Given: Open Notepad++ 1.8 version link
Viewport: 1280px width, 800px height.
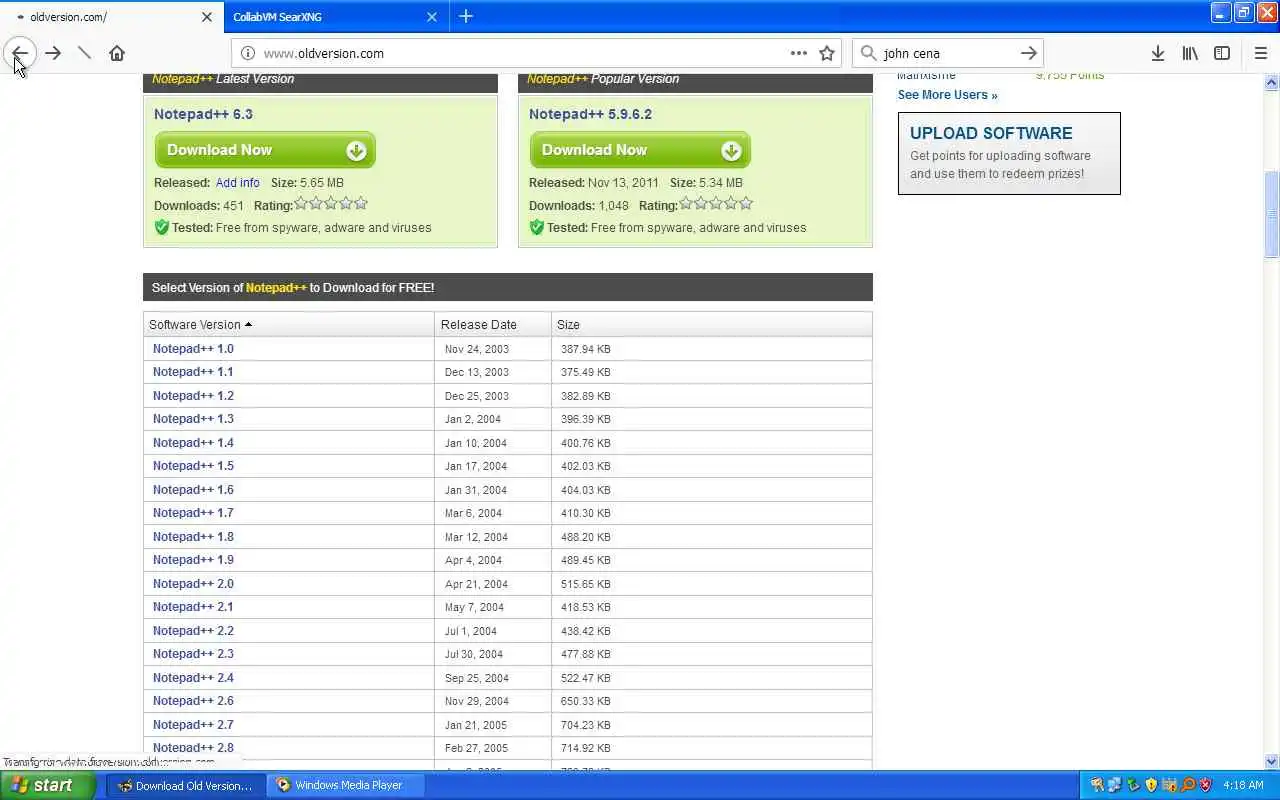Looking at the screenshot, I should click(193, 537).
